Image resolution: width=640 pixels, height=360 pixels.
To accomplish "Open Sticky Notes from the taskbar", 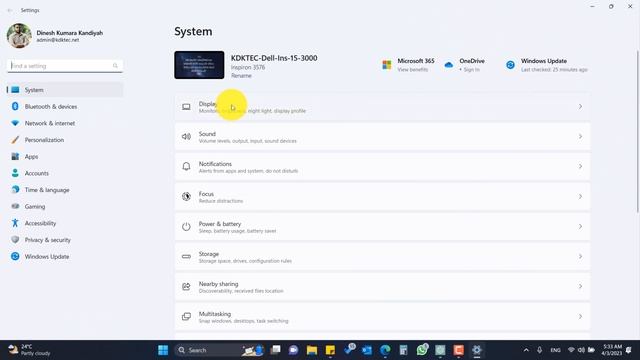I will [x=330, y=350].
